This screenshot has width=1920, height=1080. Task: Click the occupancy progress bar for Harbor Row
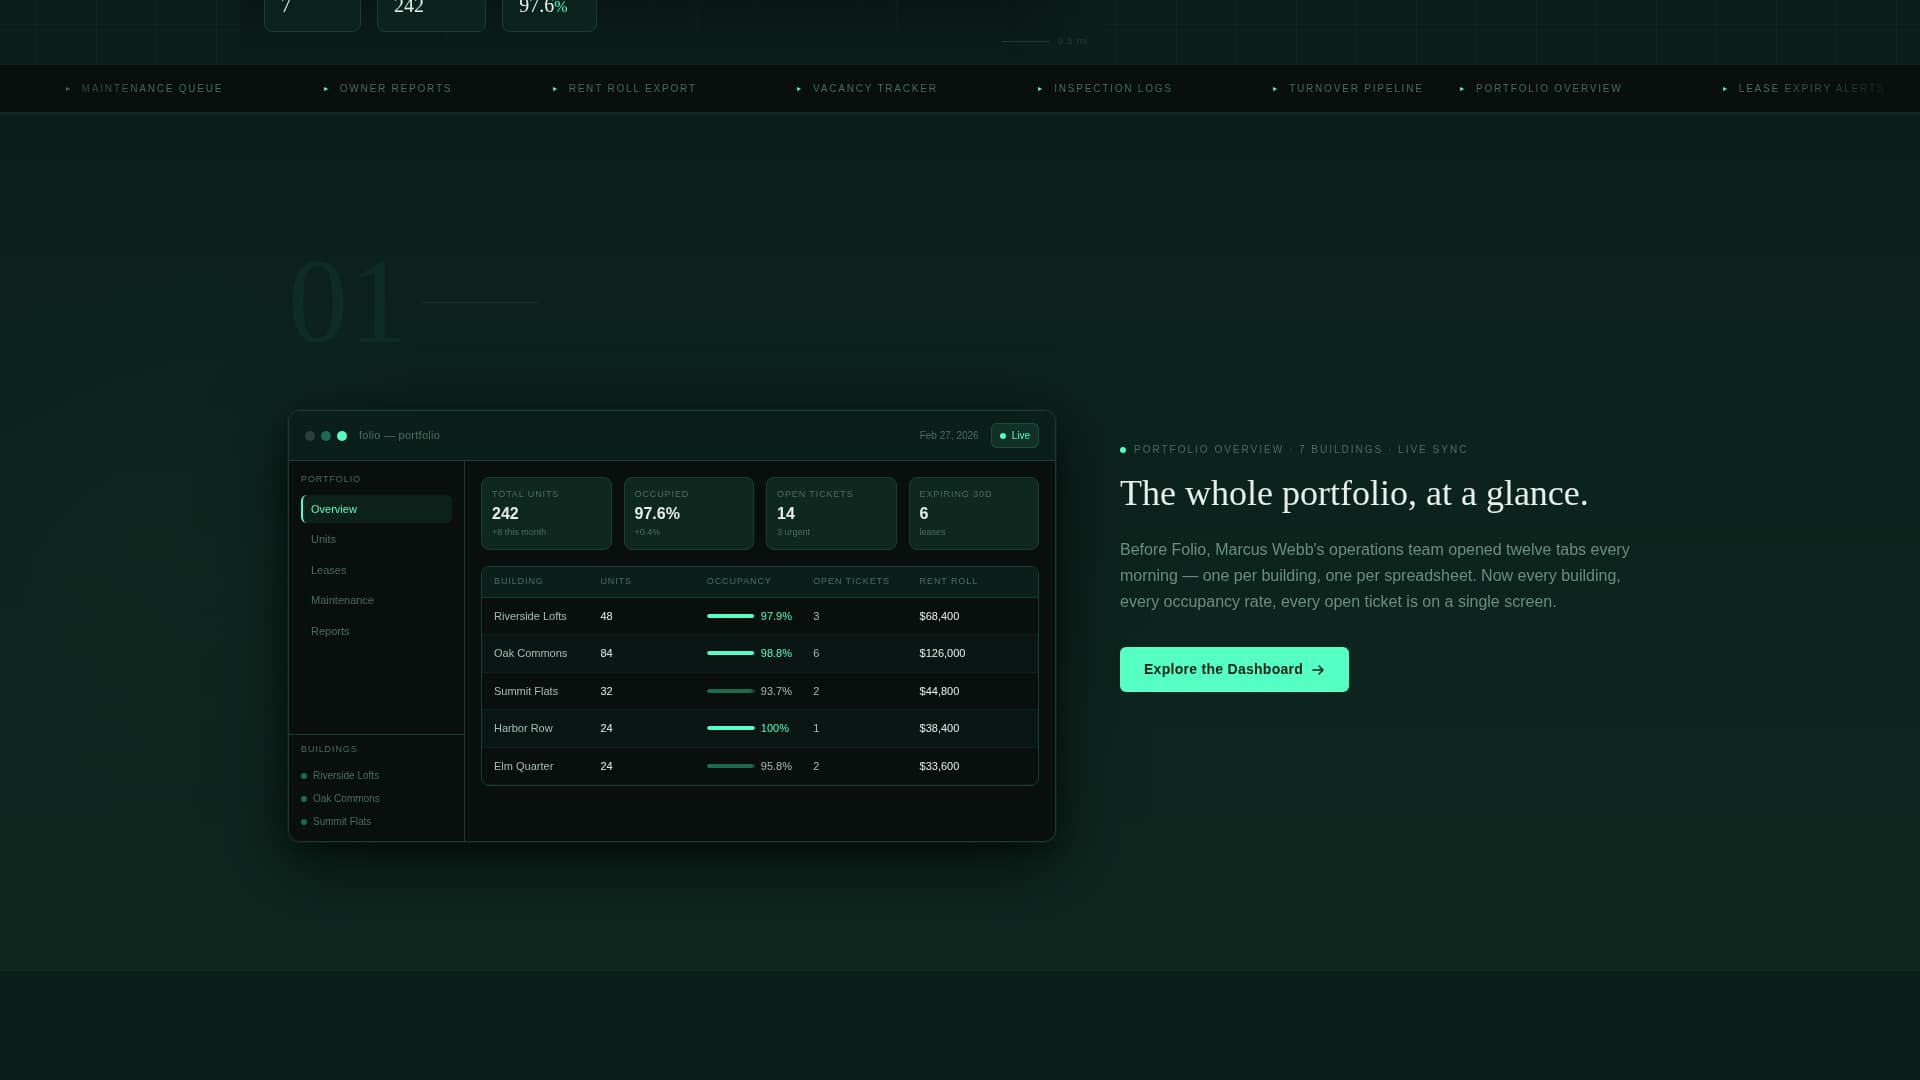[729, 728]
